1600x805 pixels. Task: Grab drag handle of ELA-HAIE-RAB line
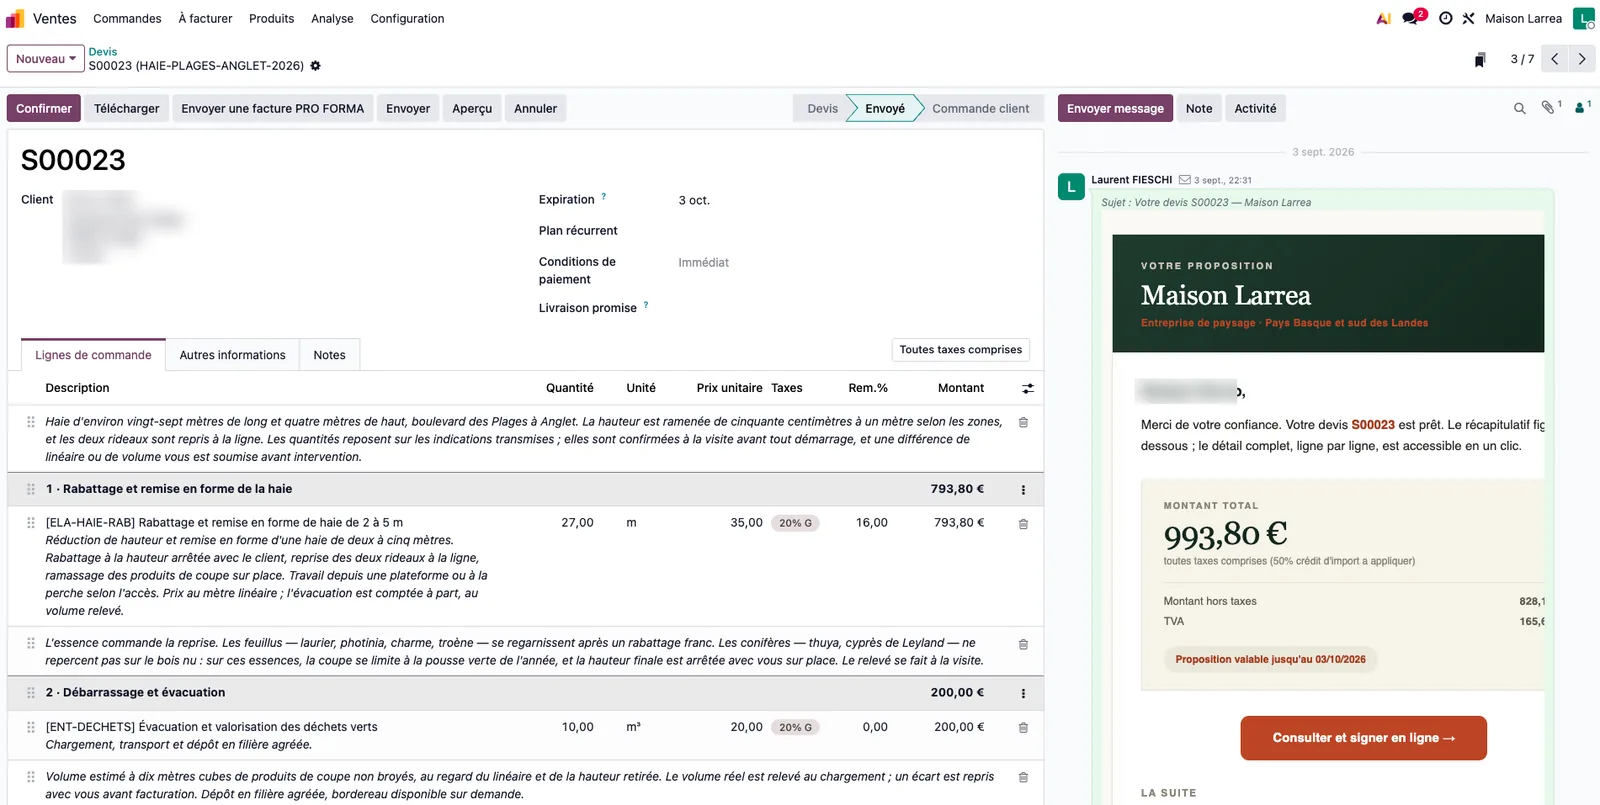point(31,523)
